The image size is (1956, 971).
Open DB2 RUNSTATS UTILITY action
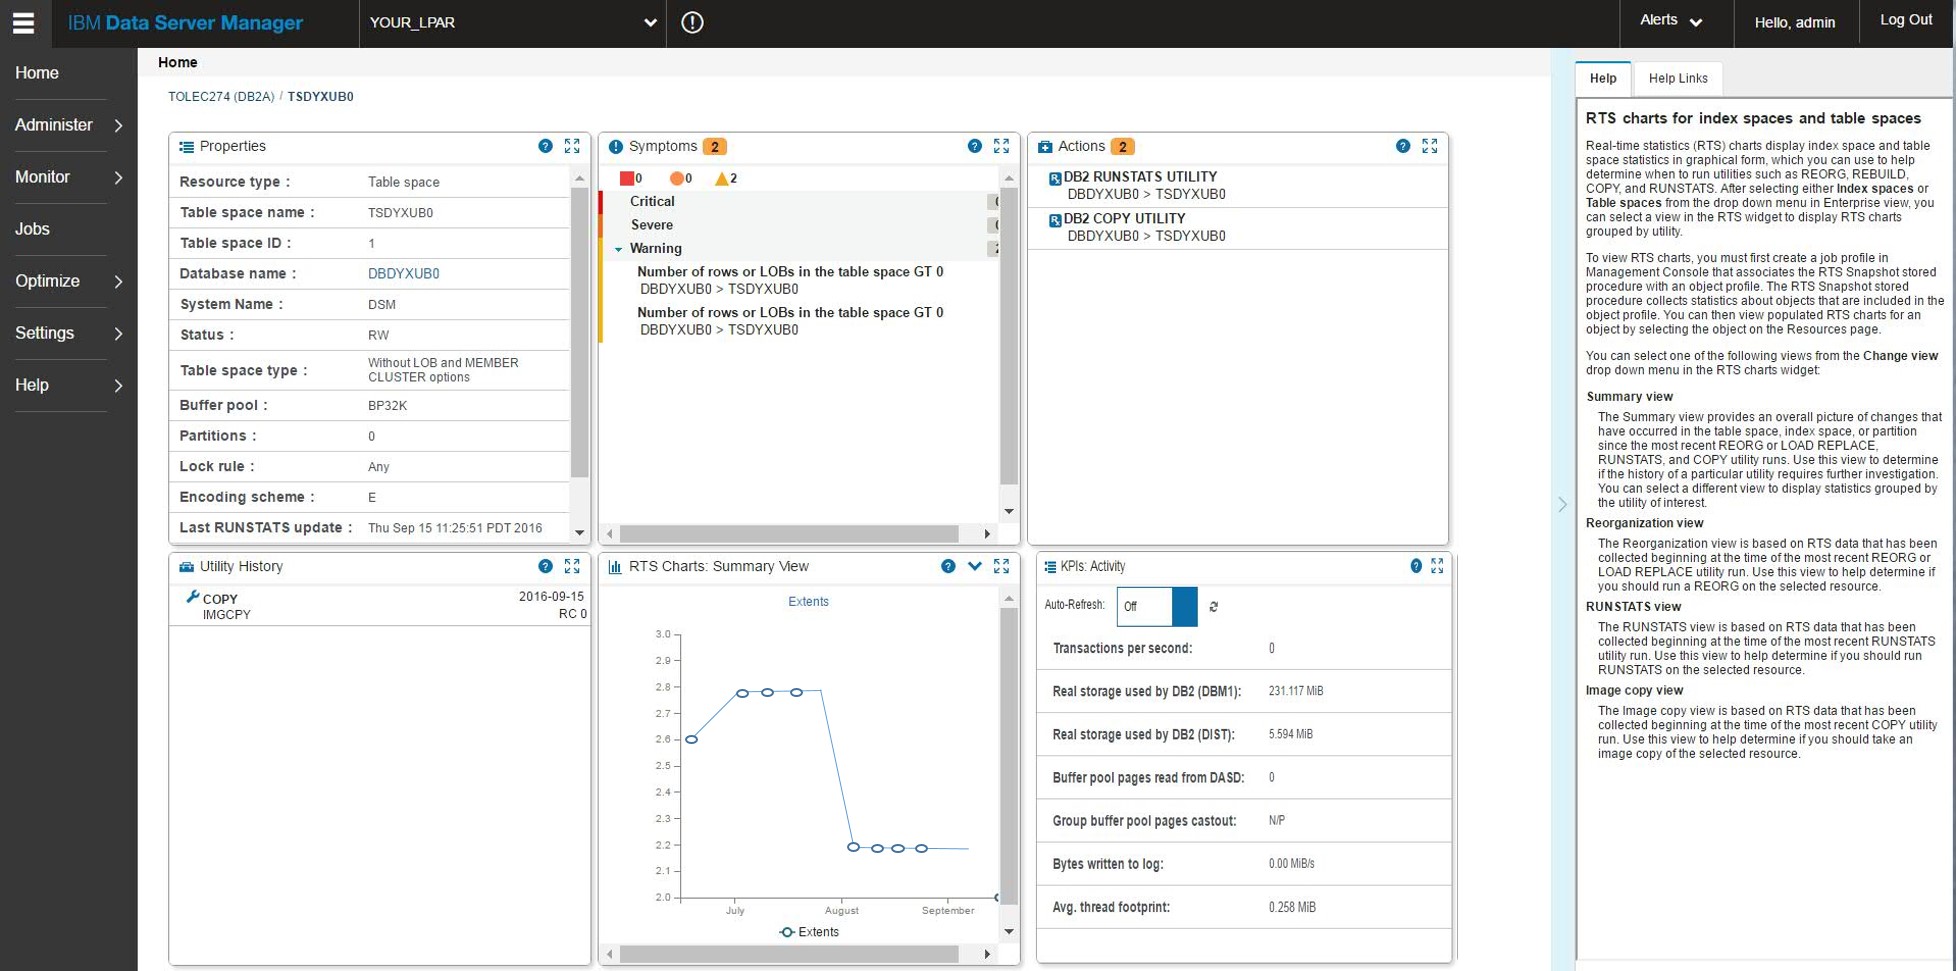click(x=1140, y=176)
